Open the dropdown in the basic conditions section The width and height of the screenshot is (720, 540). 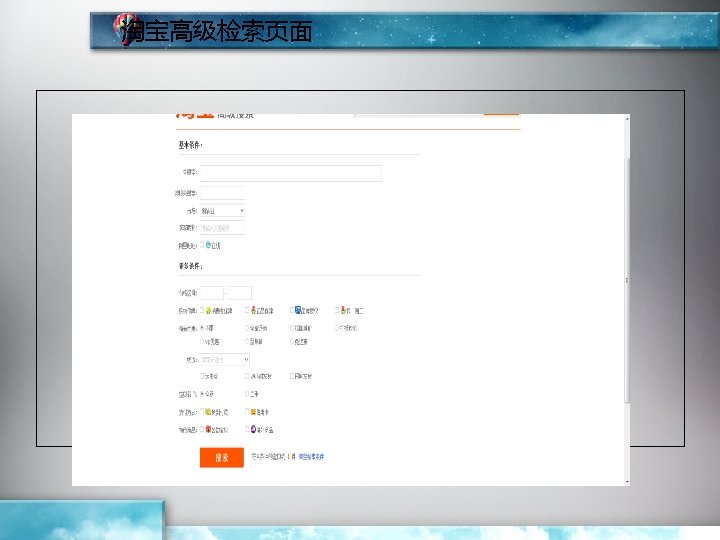click(x=222, y=211)
